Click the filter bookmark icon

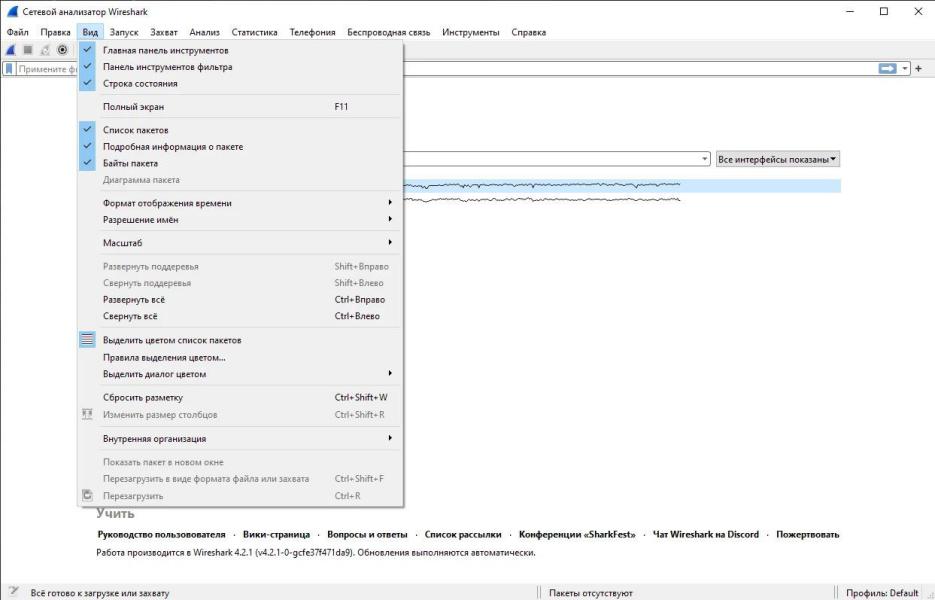pos(9,69)
